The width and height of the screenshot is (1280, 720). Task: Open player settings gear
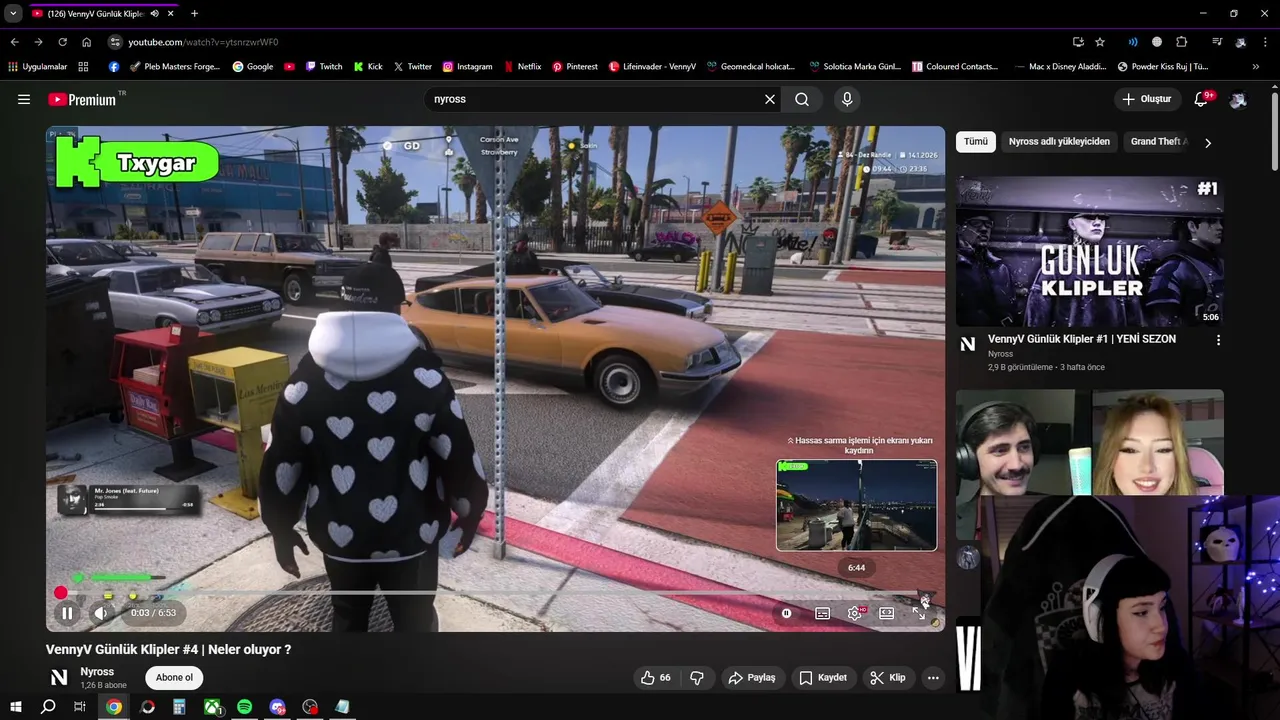pos(855,613)
